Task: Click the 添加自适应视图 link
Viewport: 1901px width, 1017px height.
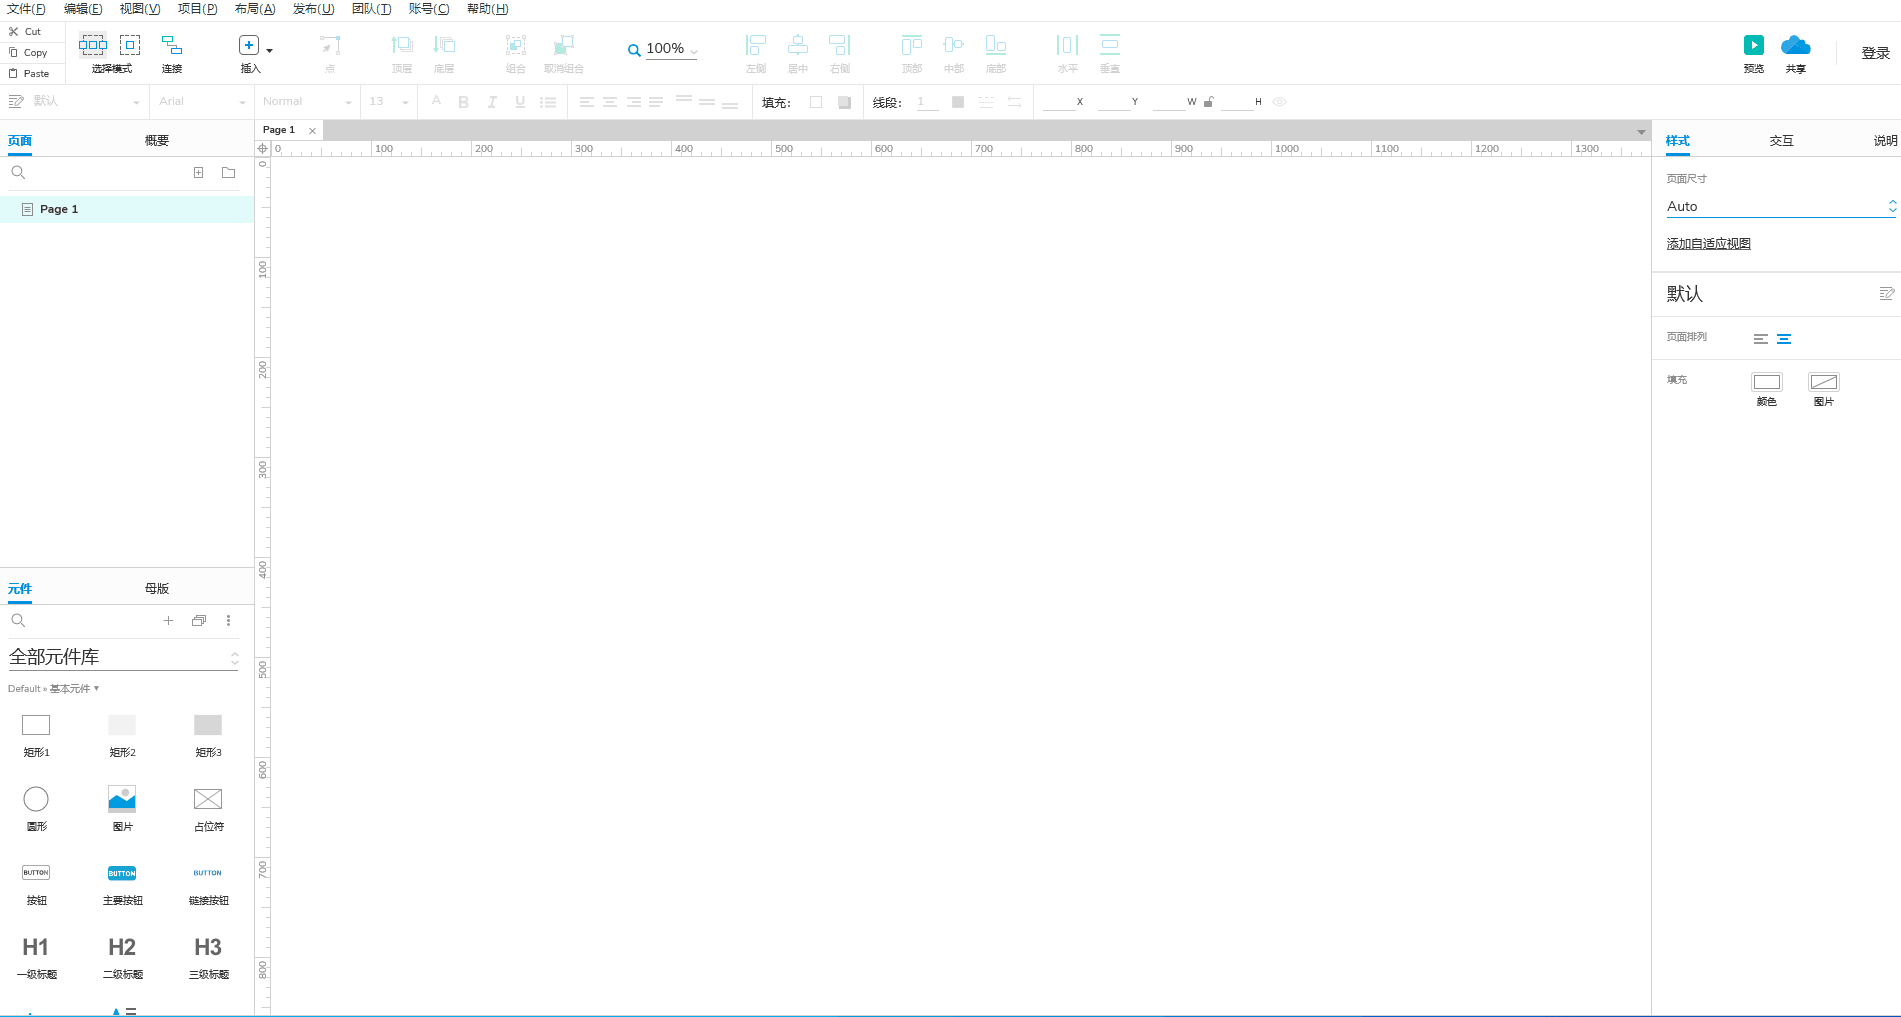Action: [x=1708, y=244]
